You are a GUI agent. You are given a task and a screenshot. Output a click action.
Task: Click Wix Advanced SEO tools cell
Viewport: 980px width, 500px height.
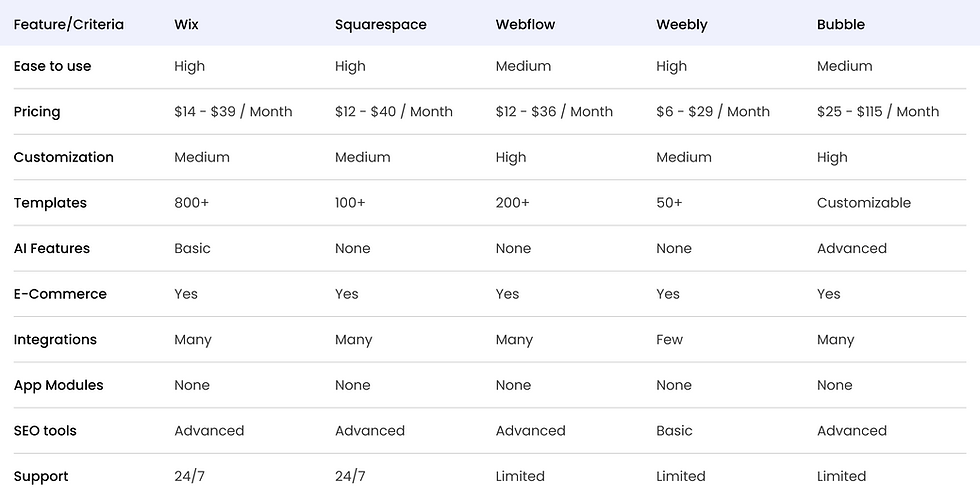(209, 431)
